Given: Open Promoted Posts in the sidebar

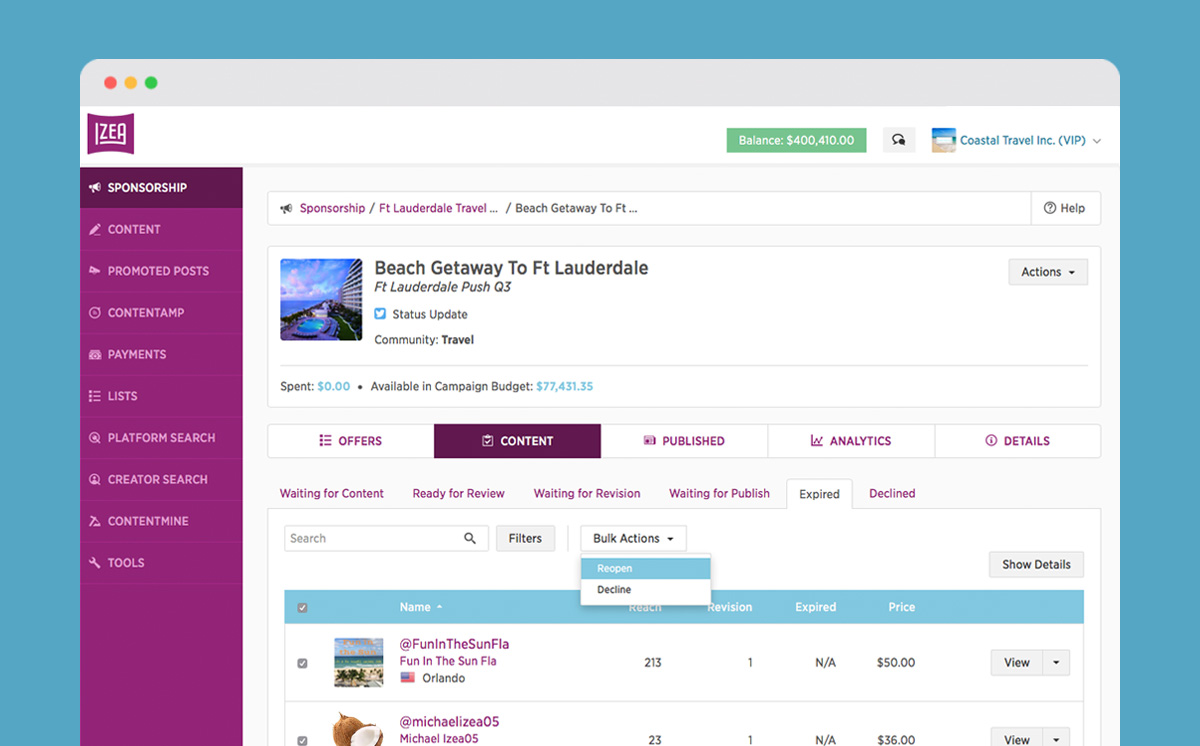Looking at the screenshot, I should tap(161, 271).
